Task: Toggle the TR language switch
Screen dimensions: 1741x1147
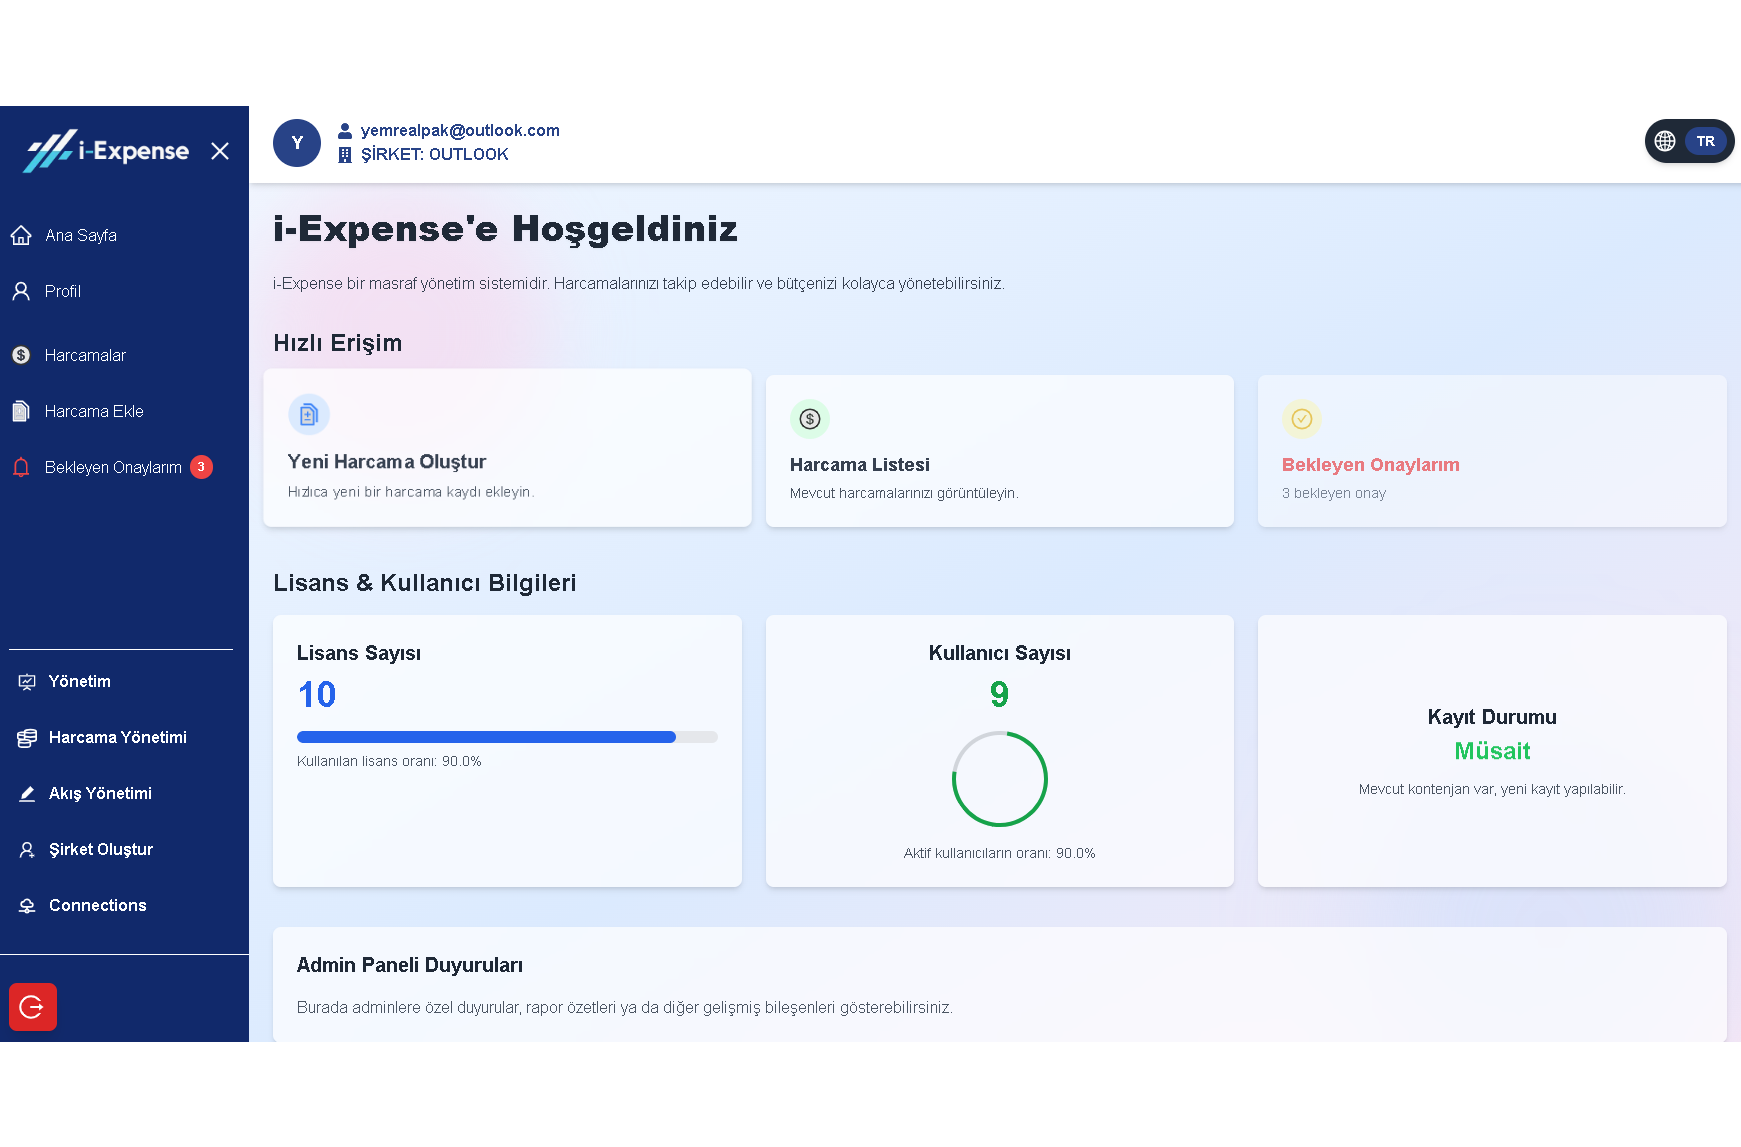Action: coord(1705,141)
